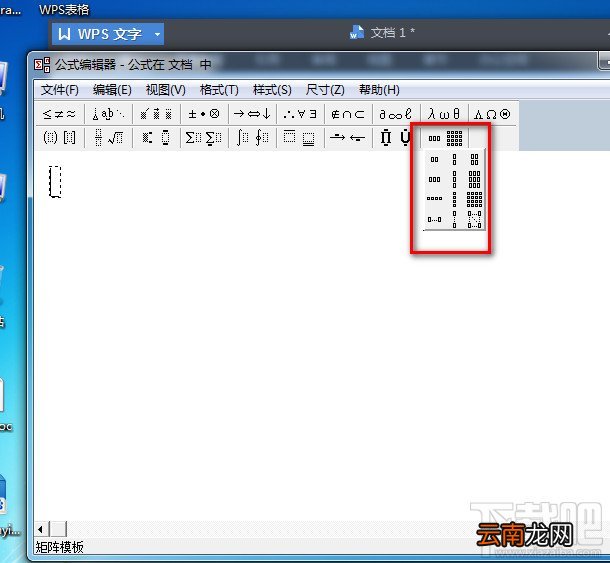Insert a 2x2 matrix template
This screenshot has height=563, width=610.
(x=474, y=159)
